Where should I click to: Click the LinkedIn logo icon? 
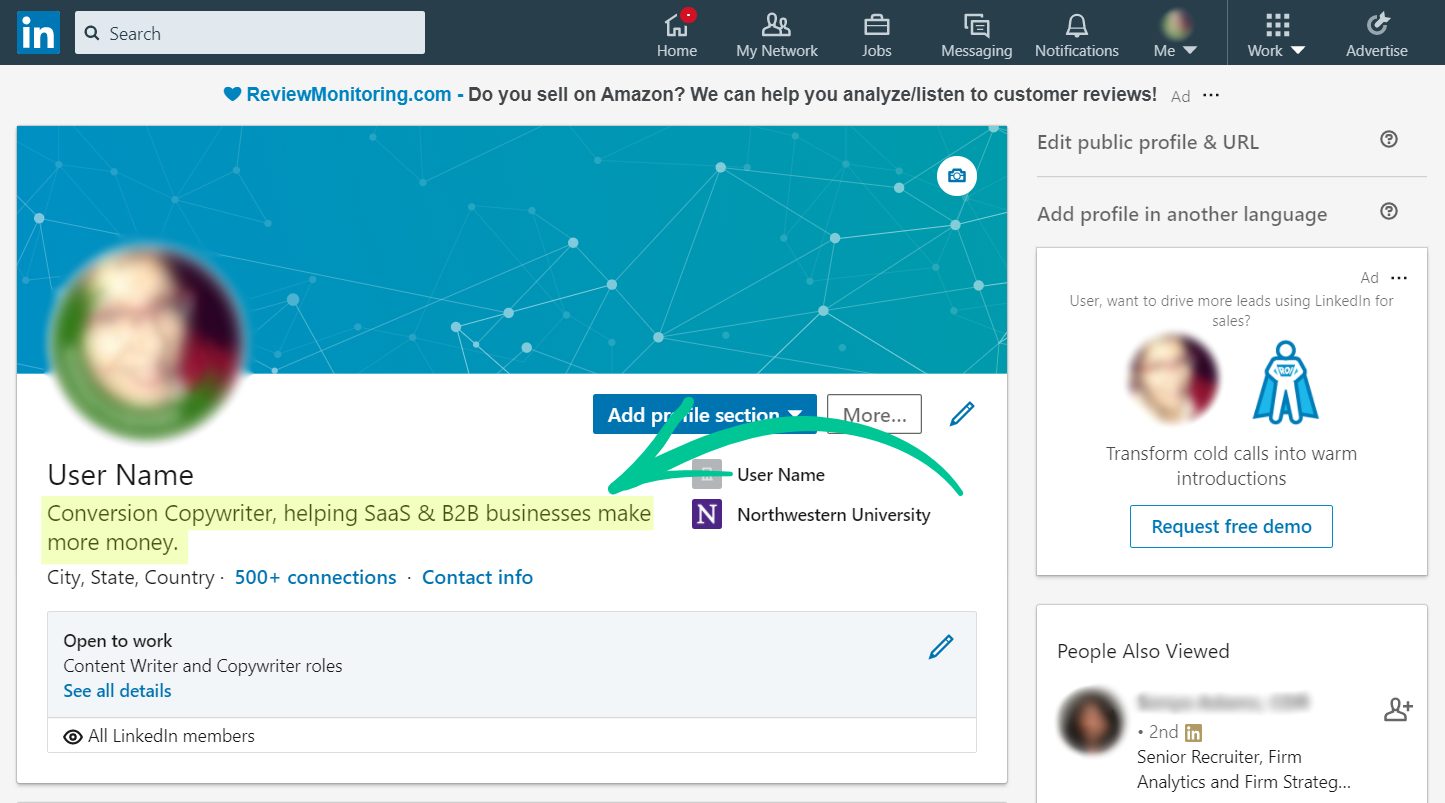click(x=38, y=33)
